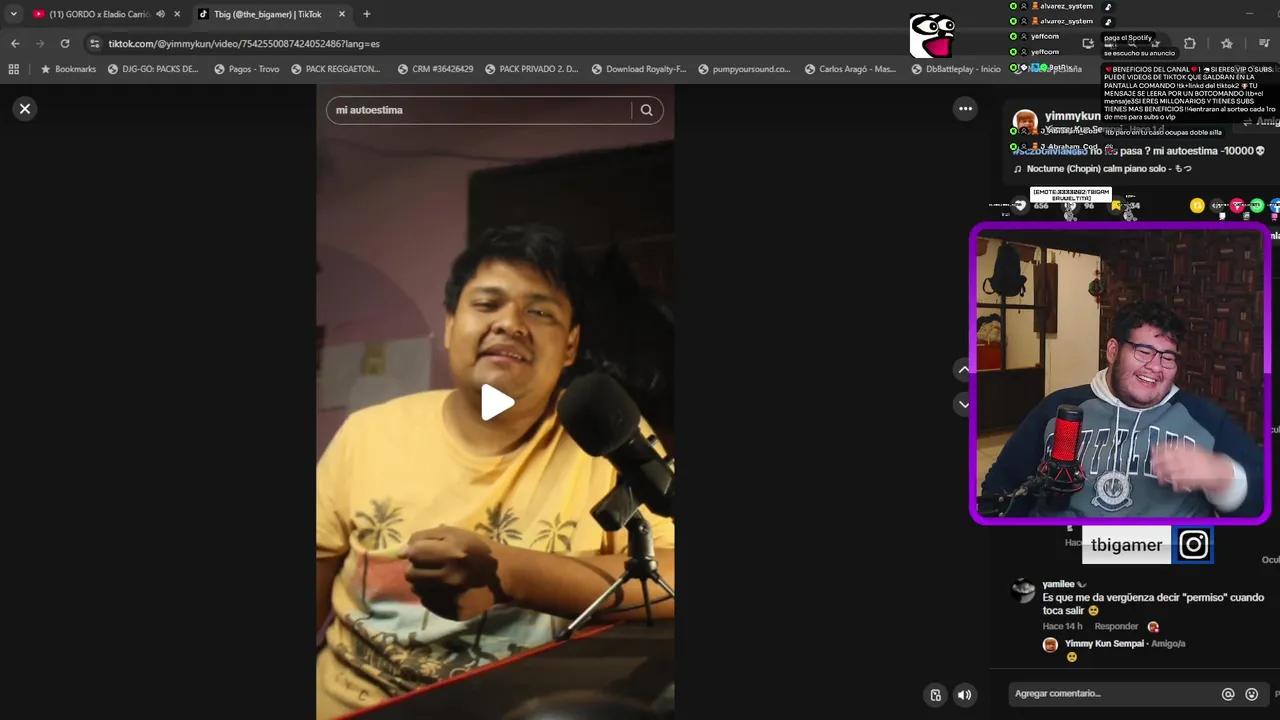The height and width of the screenshot is (720, 1280).
Task: Open the 'DbBattleplay - Inicio' bookmark
Action: tap(956, 69)
